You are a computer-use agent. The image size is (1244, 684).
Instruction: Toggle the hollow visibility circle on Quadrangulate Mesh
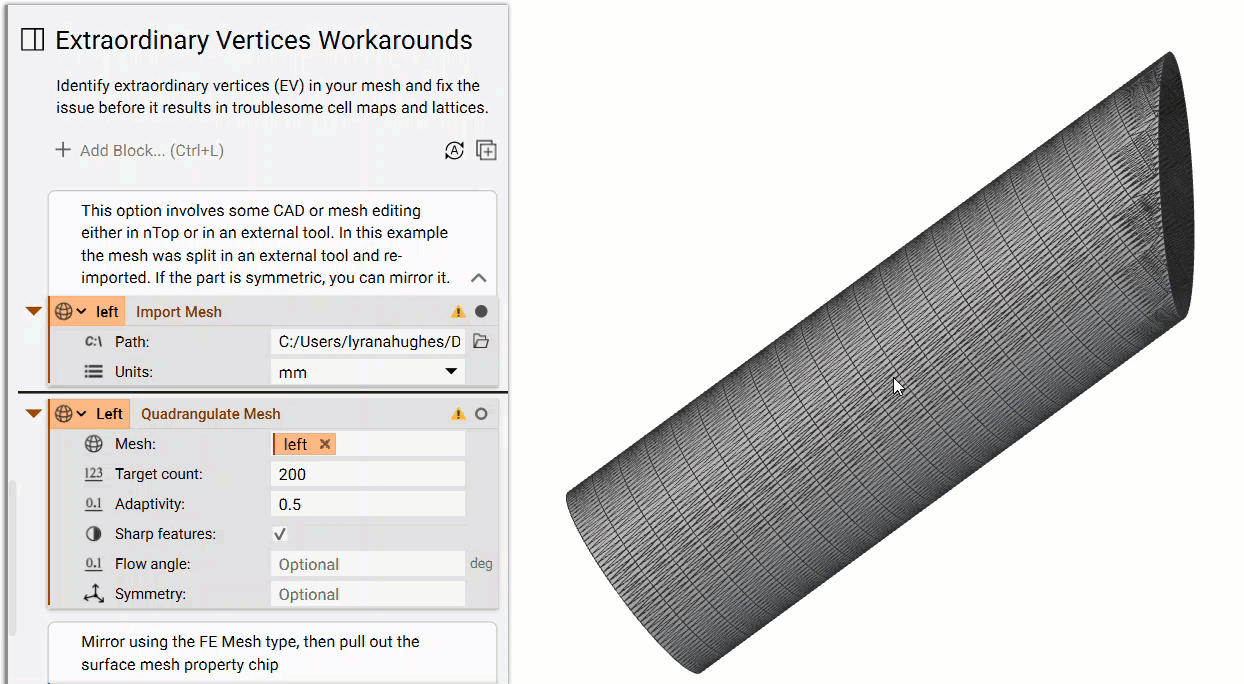point(480,413)
